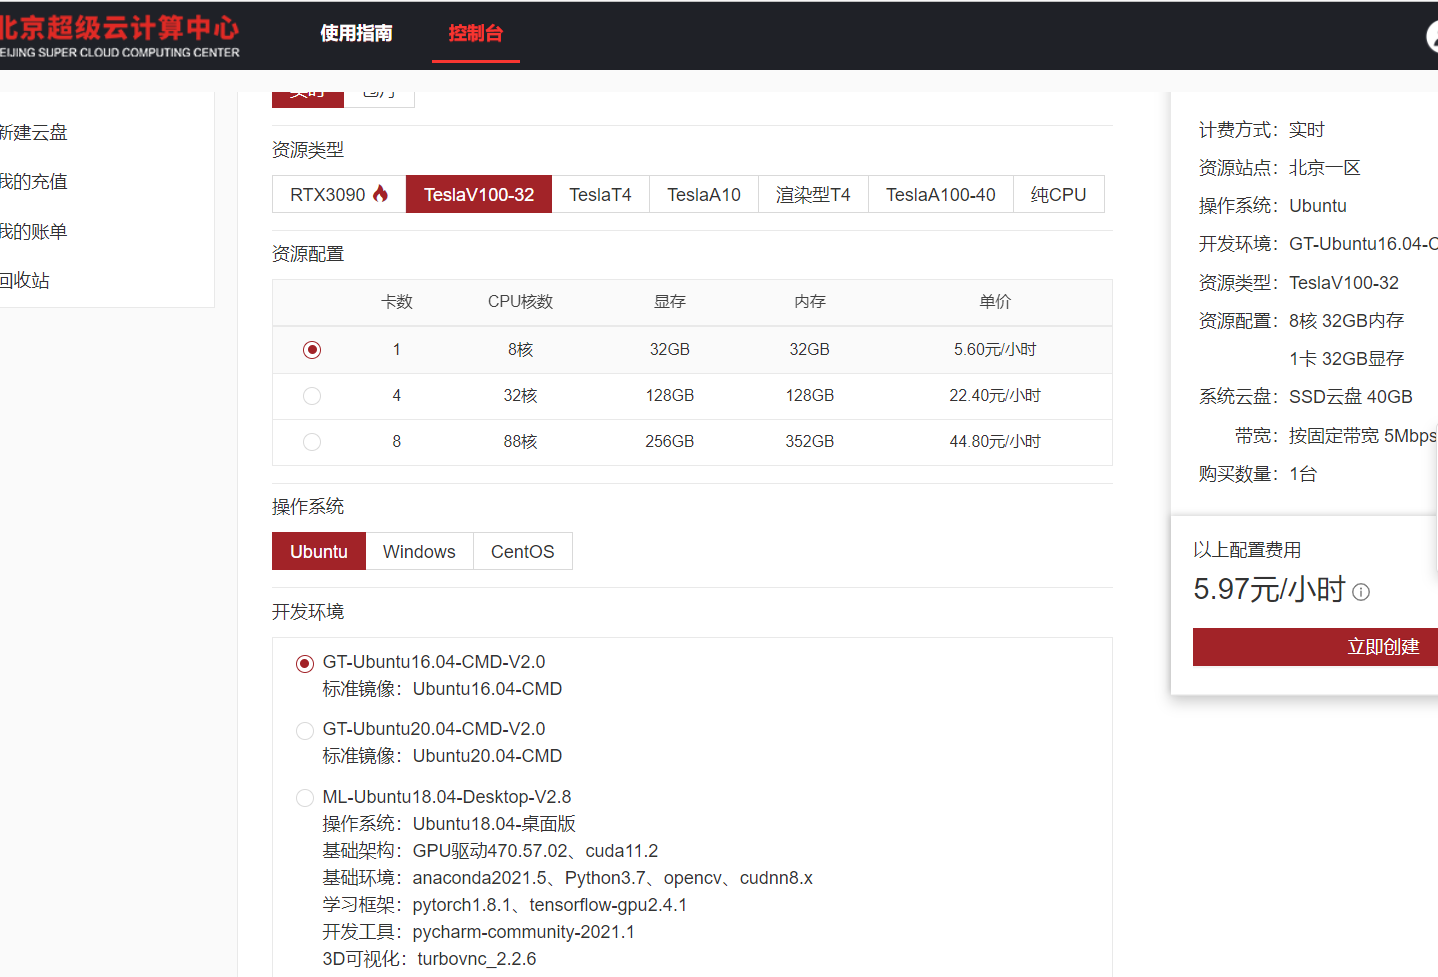The image size is (1438, 977).
Task: Click the 购买数量: 1台 summary line
Action: 1258,474
